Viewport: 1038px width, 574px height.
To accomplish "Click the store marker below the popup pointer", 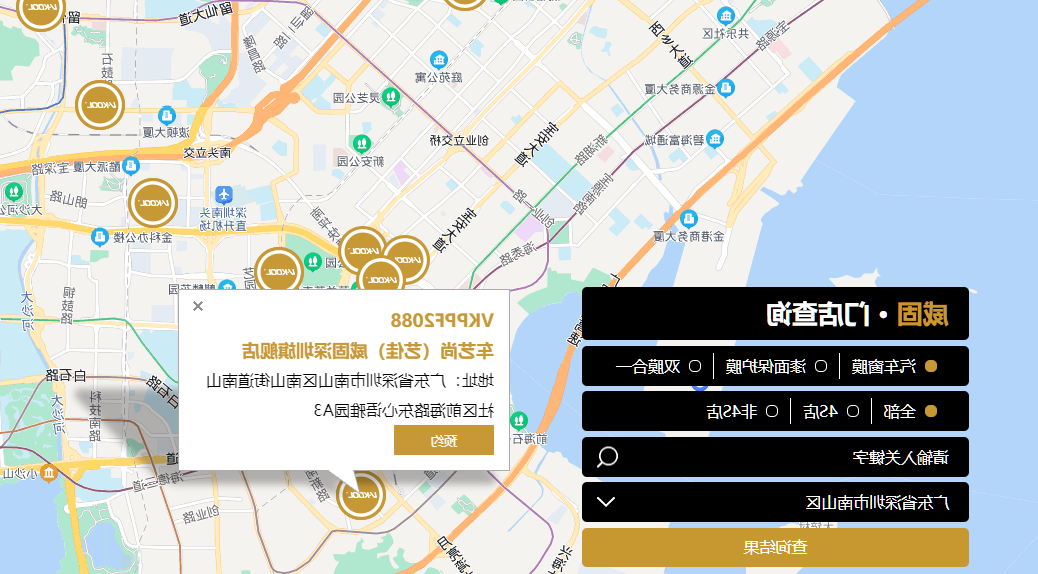I will point(361,494).
